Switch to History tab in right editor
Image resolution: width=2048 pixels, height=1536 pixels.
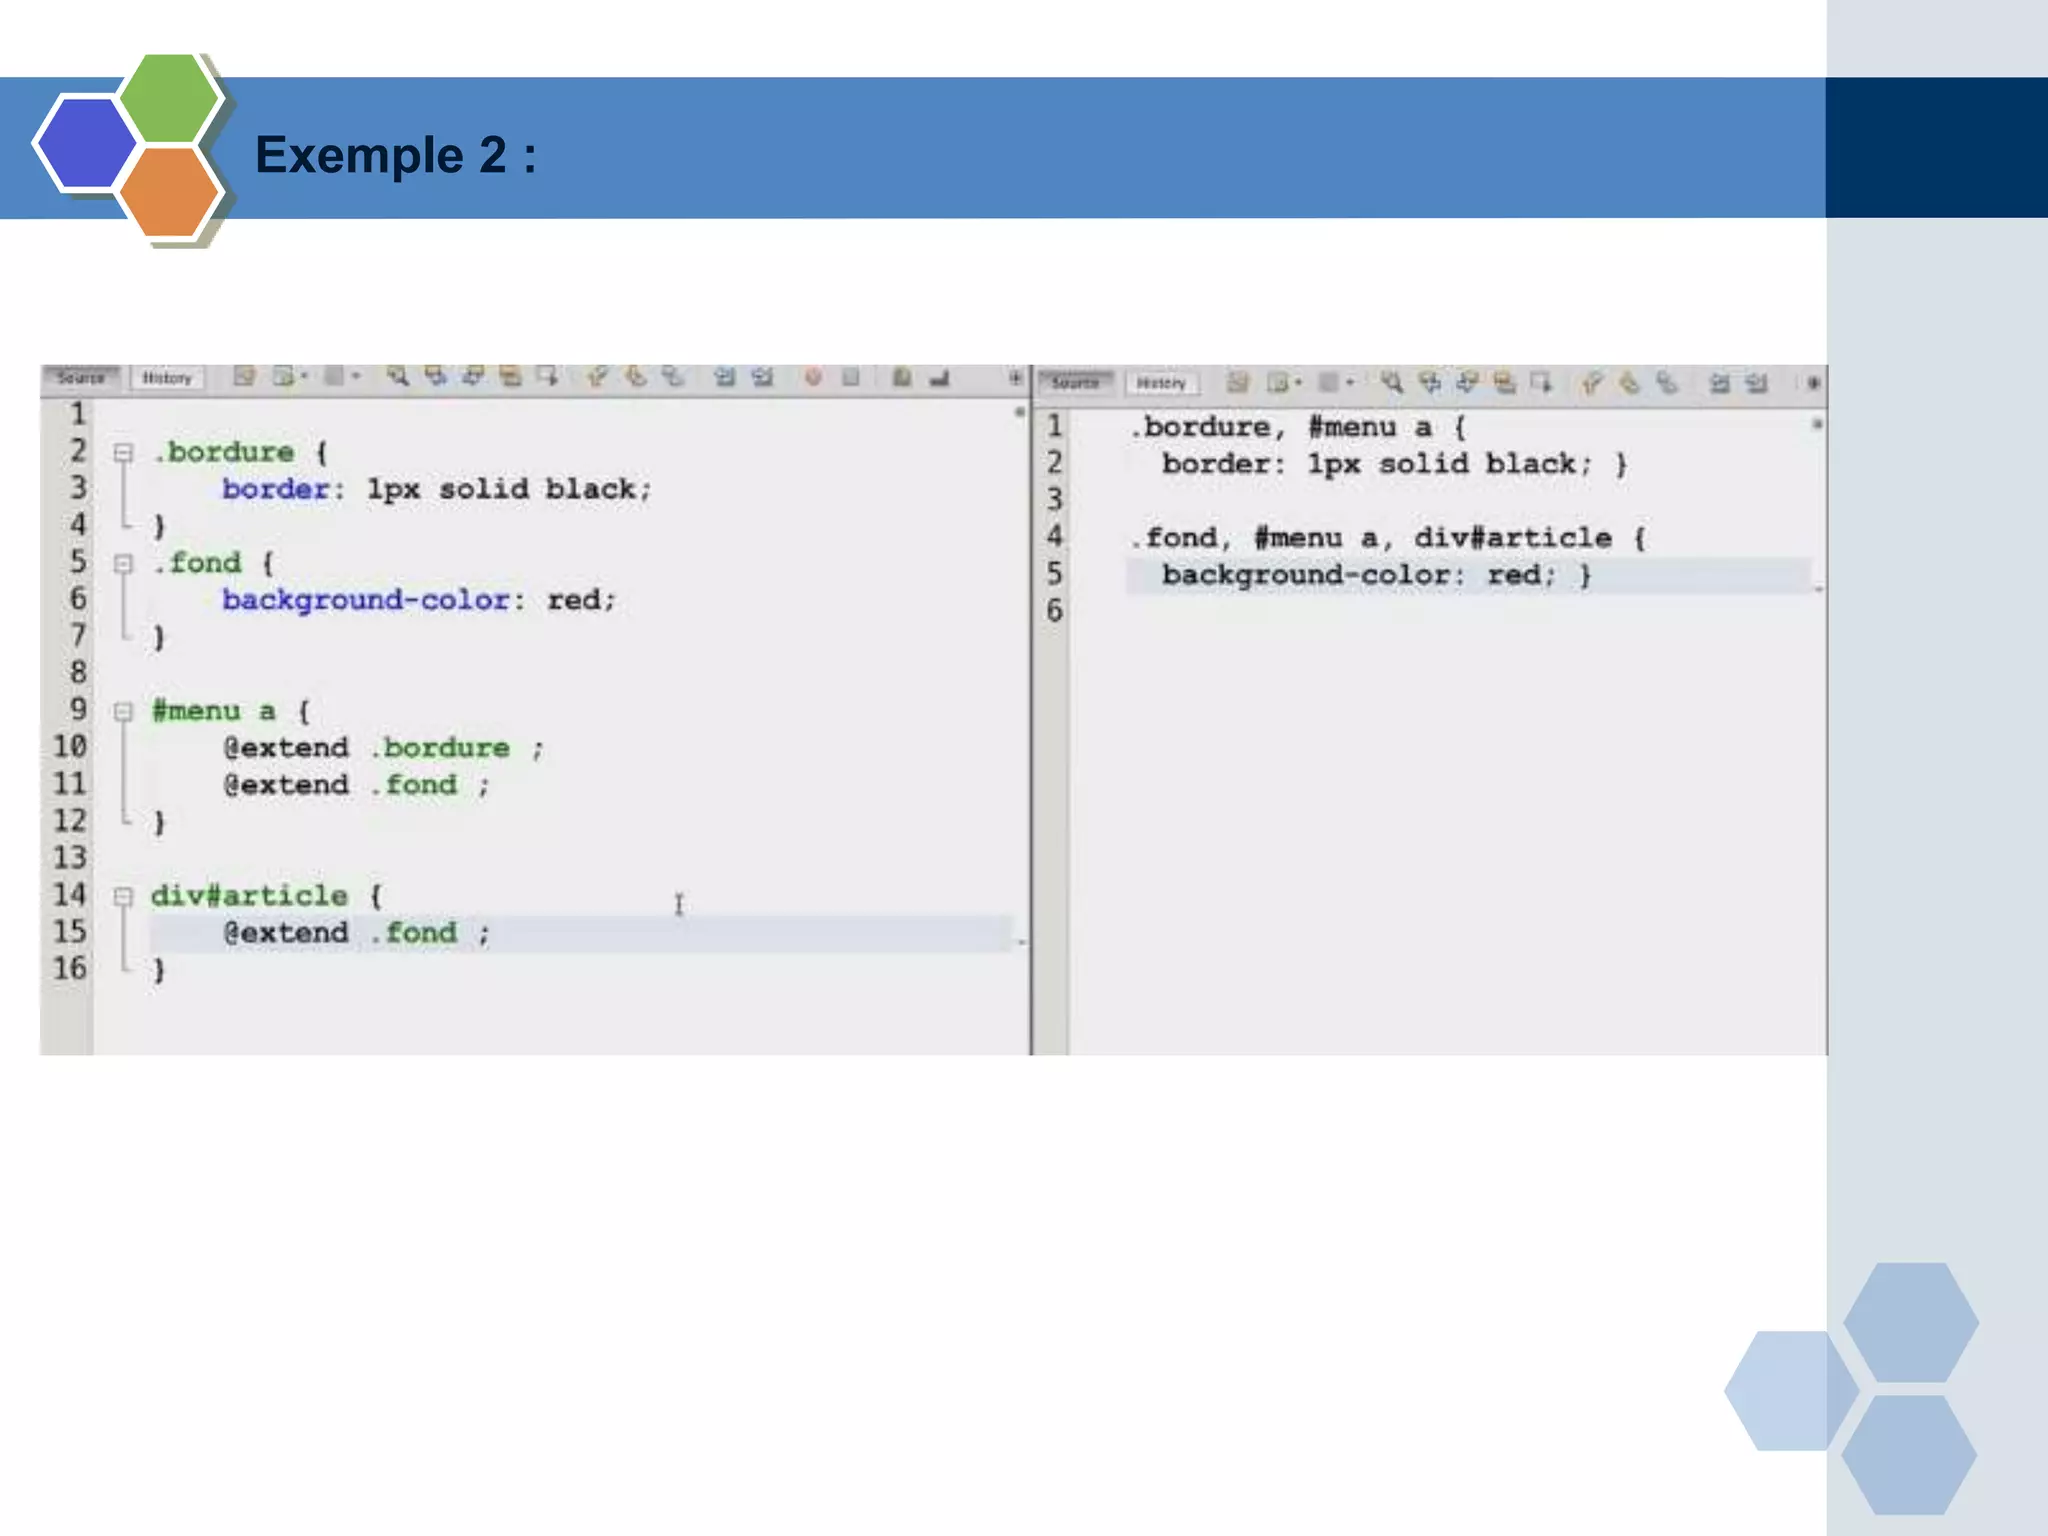(1161, 383)
